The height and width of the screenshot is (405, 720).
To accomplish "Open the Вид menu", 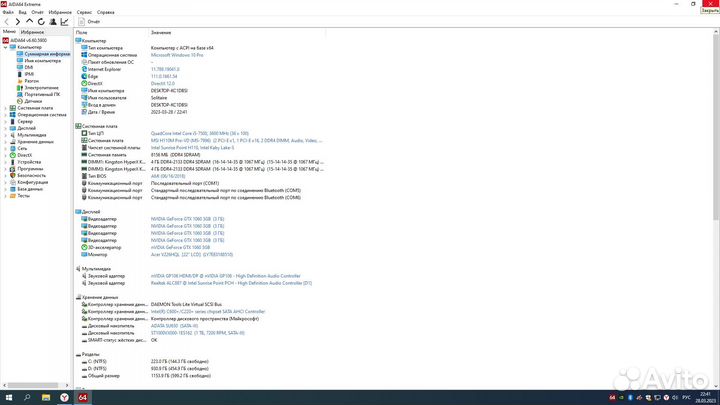I will pyautogui.click(x=22, y=12).
